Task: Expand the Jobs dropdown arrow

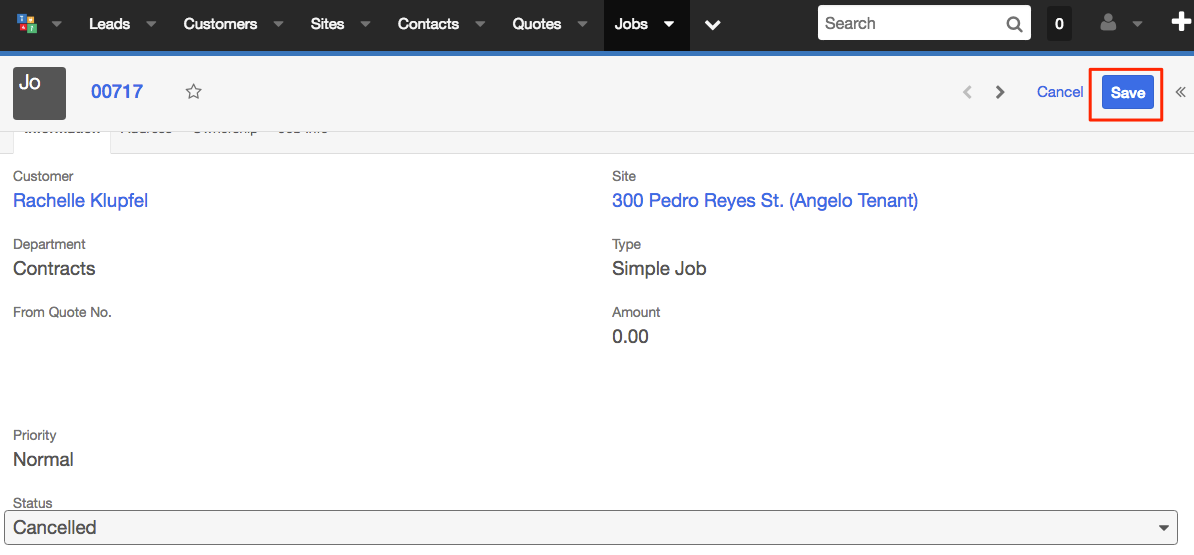Action: 669,24
